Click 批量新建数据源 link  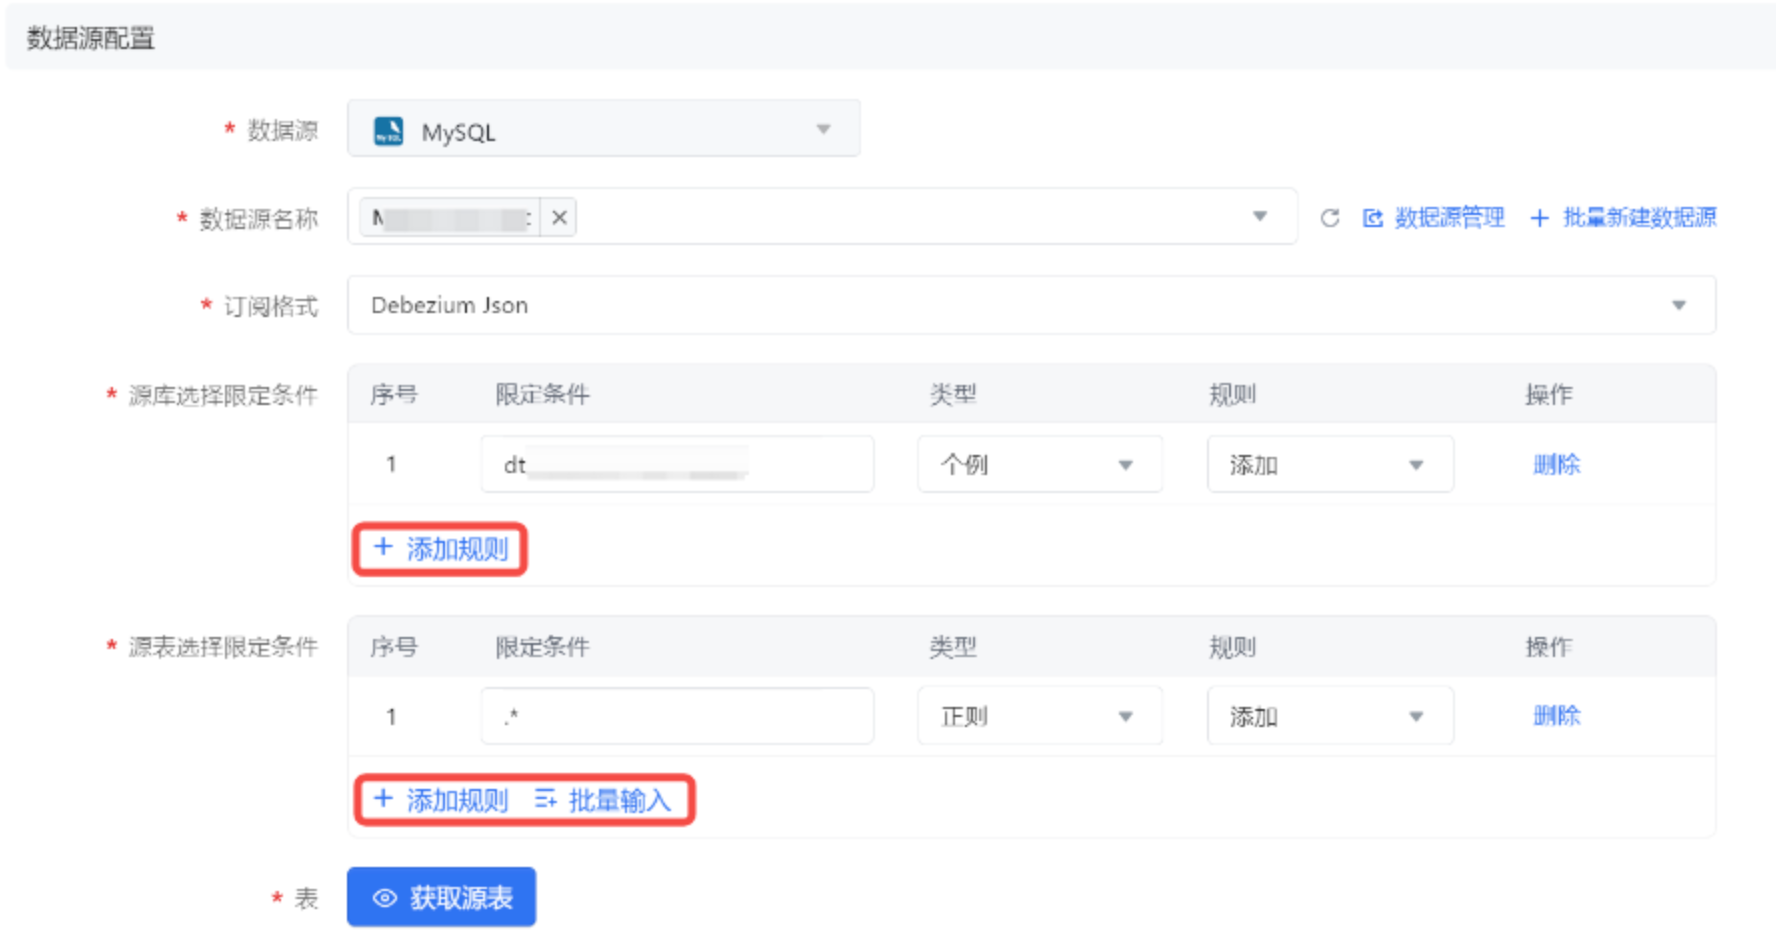point(1624,218)
